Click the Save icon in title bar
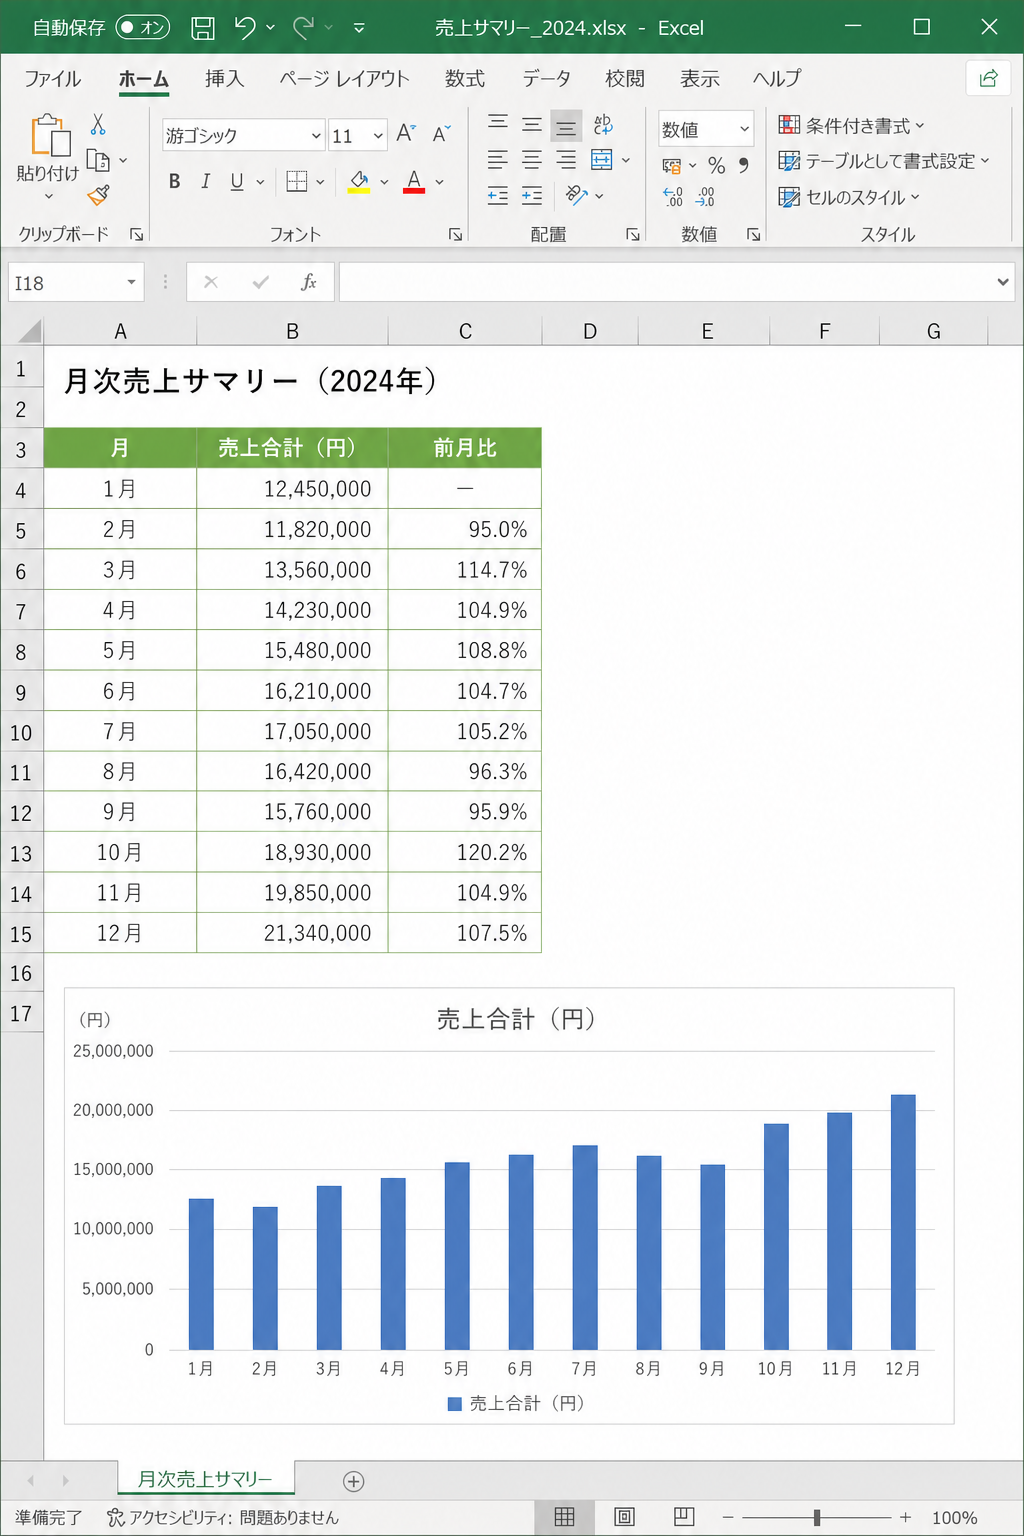The image size is (1024, 1536). 203,28
